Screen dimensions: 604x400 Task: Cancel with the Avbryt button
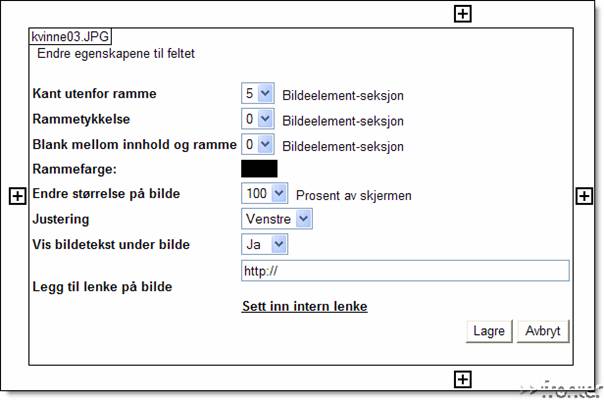543,331
